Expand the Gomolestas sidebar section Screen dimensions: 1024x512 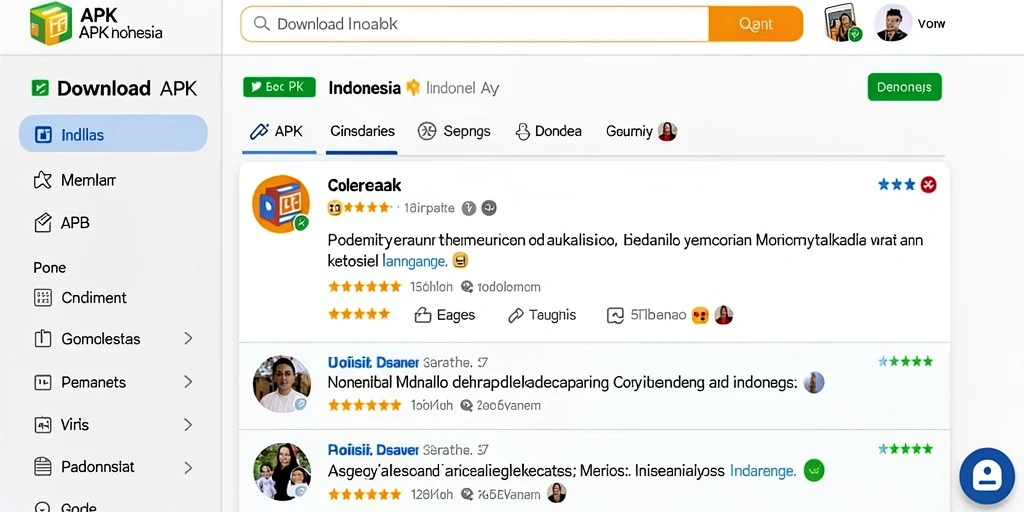coord(188,338)
